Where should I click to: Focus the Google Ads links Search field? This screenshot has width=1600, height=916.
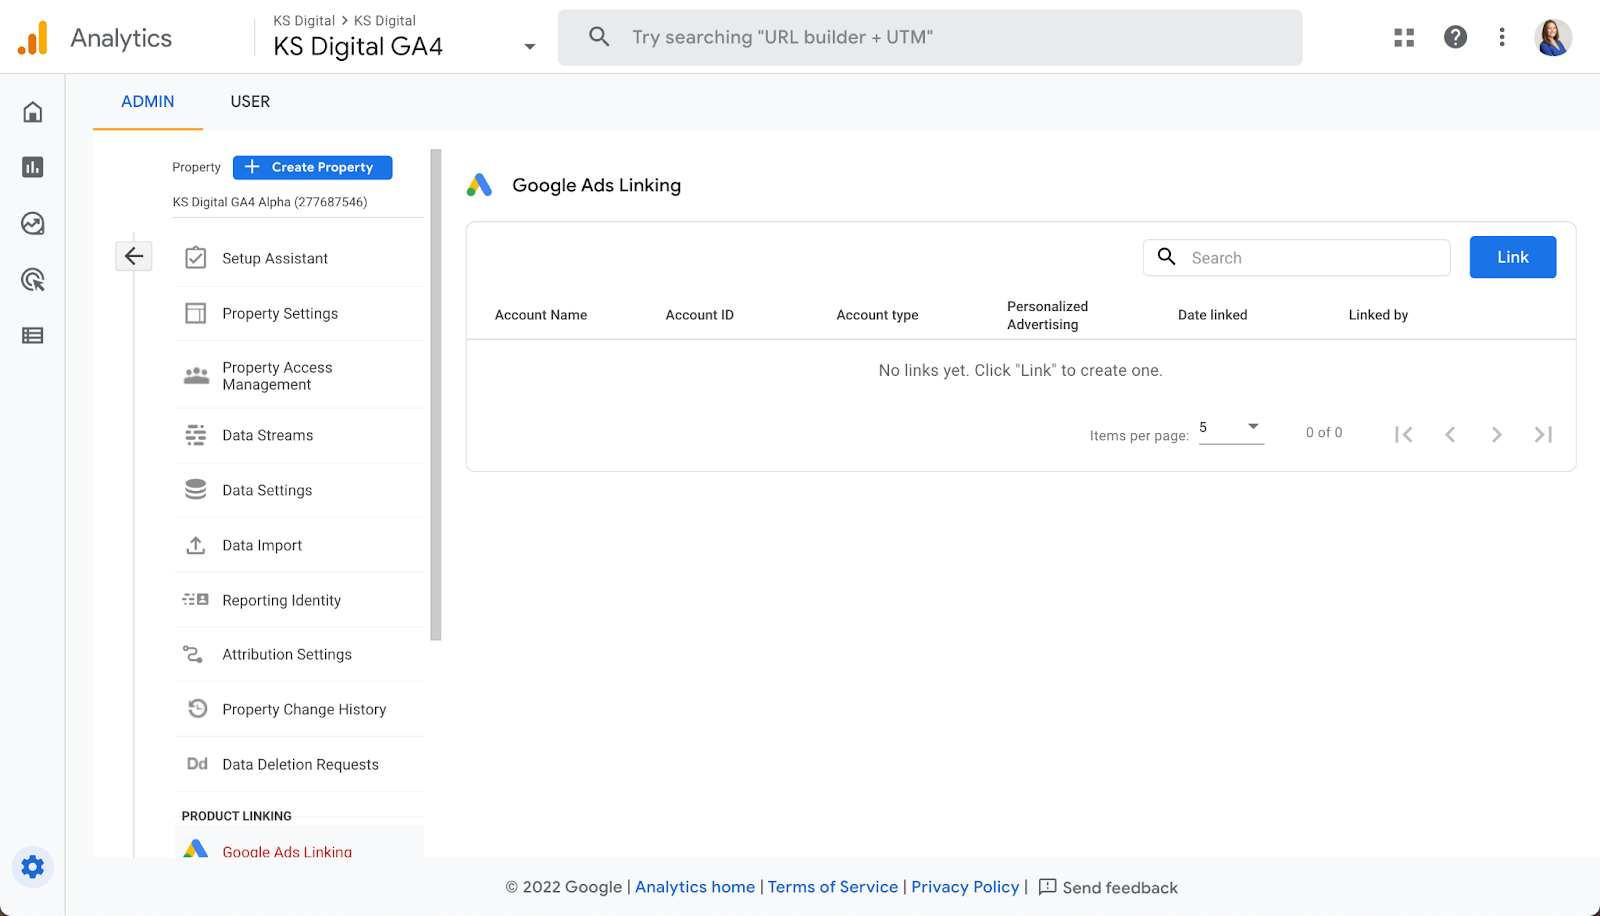1297,257
